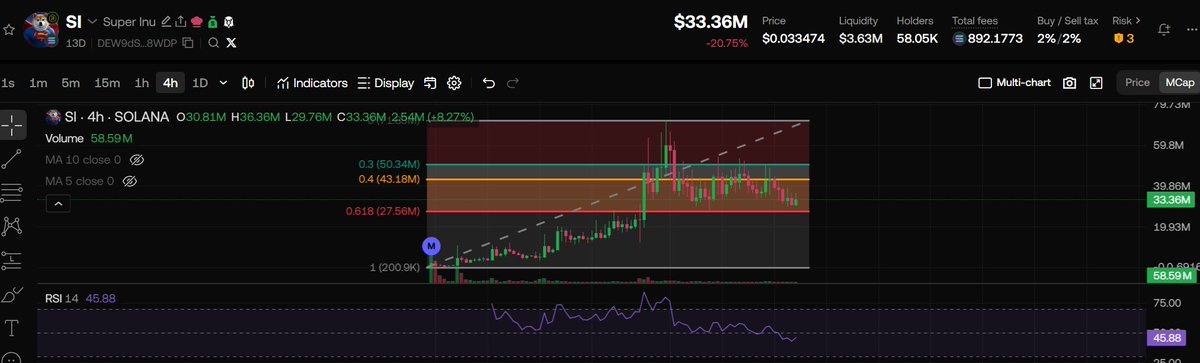The height and width of the screenshot is (363, 1200).
Task: Redo chart action
Action: click(513, 83)
